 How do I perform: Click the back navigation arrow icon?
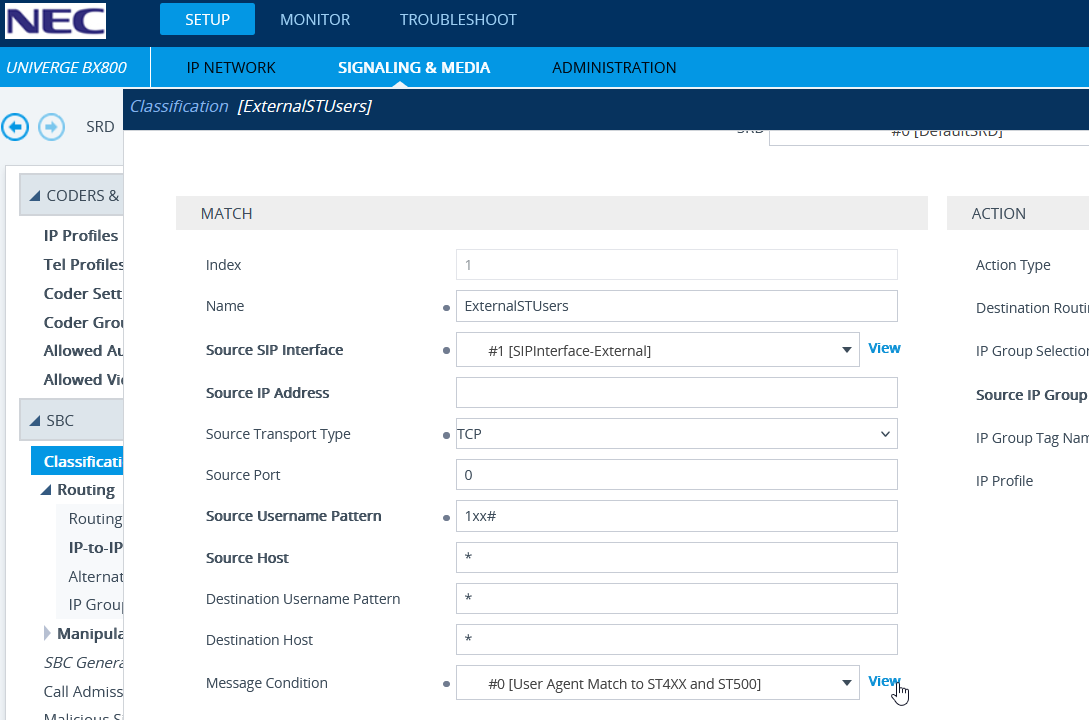point(15,127)
